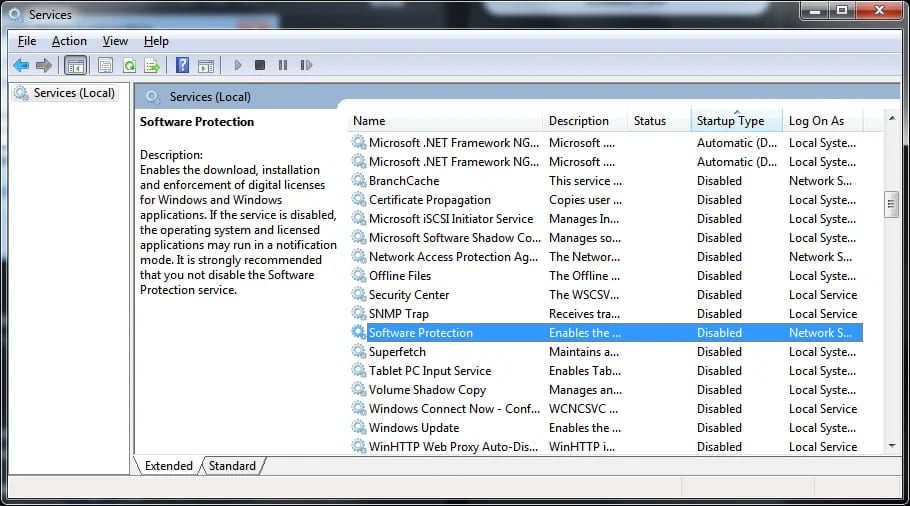910x506 pixels.
Task: Switch to the Standard tab
Action: 232,466
